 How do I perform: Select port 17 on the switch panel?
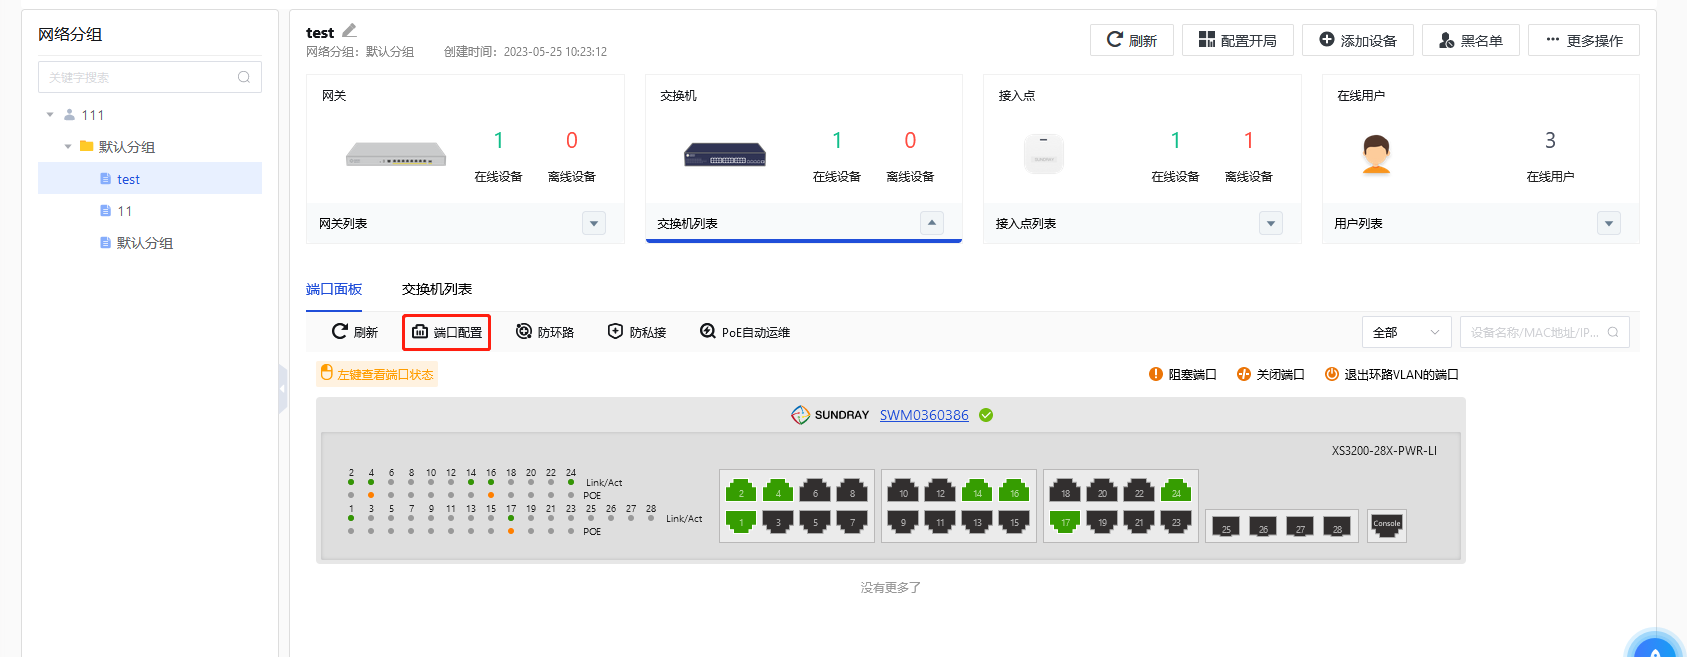[1065, 521]
